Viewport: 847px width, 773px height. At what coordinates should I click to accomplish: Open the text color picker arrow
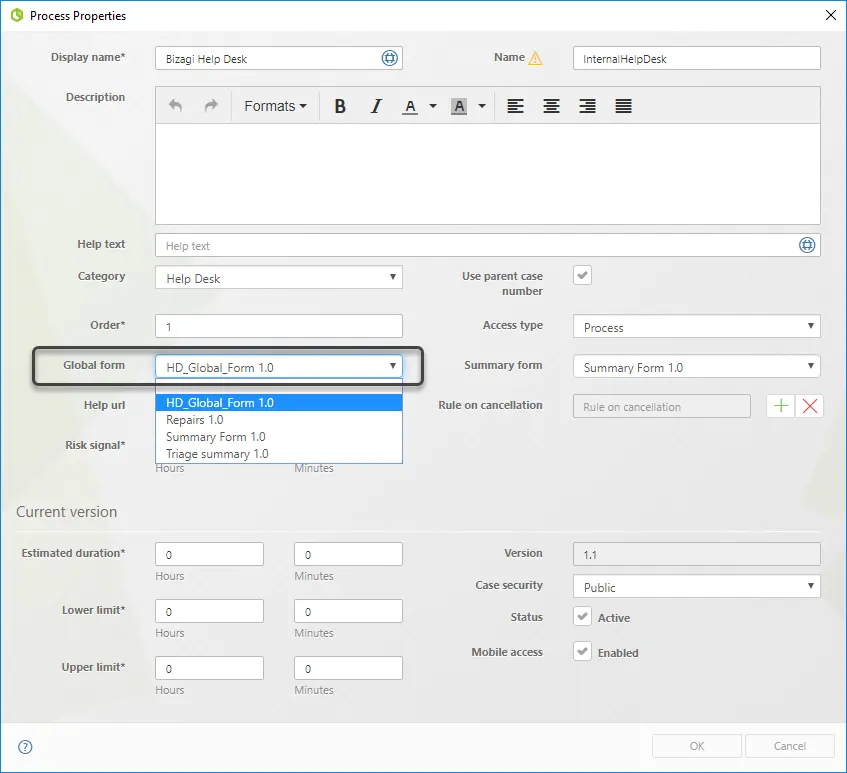[433, 106]
